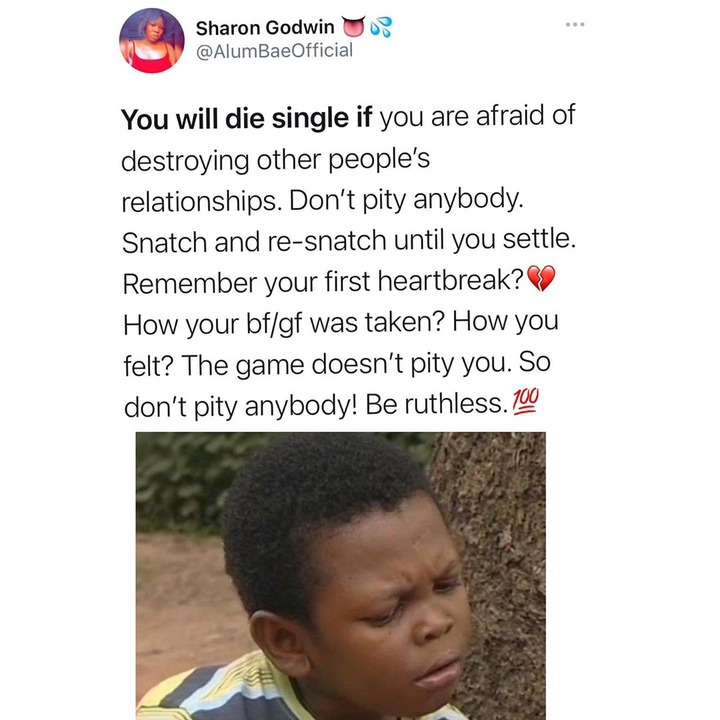
Task: Click 'How your bf/gf was taken?' text
Action: [x=284, y=323]
